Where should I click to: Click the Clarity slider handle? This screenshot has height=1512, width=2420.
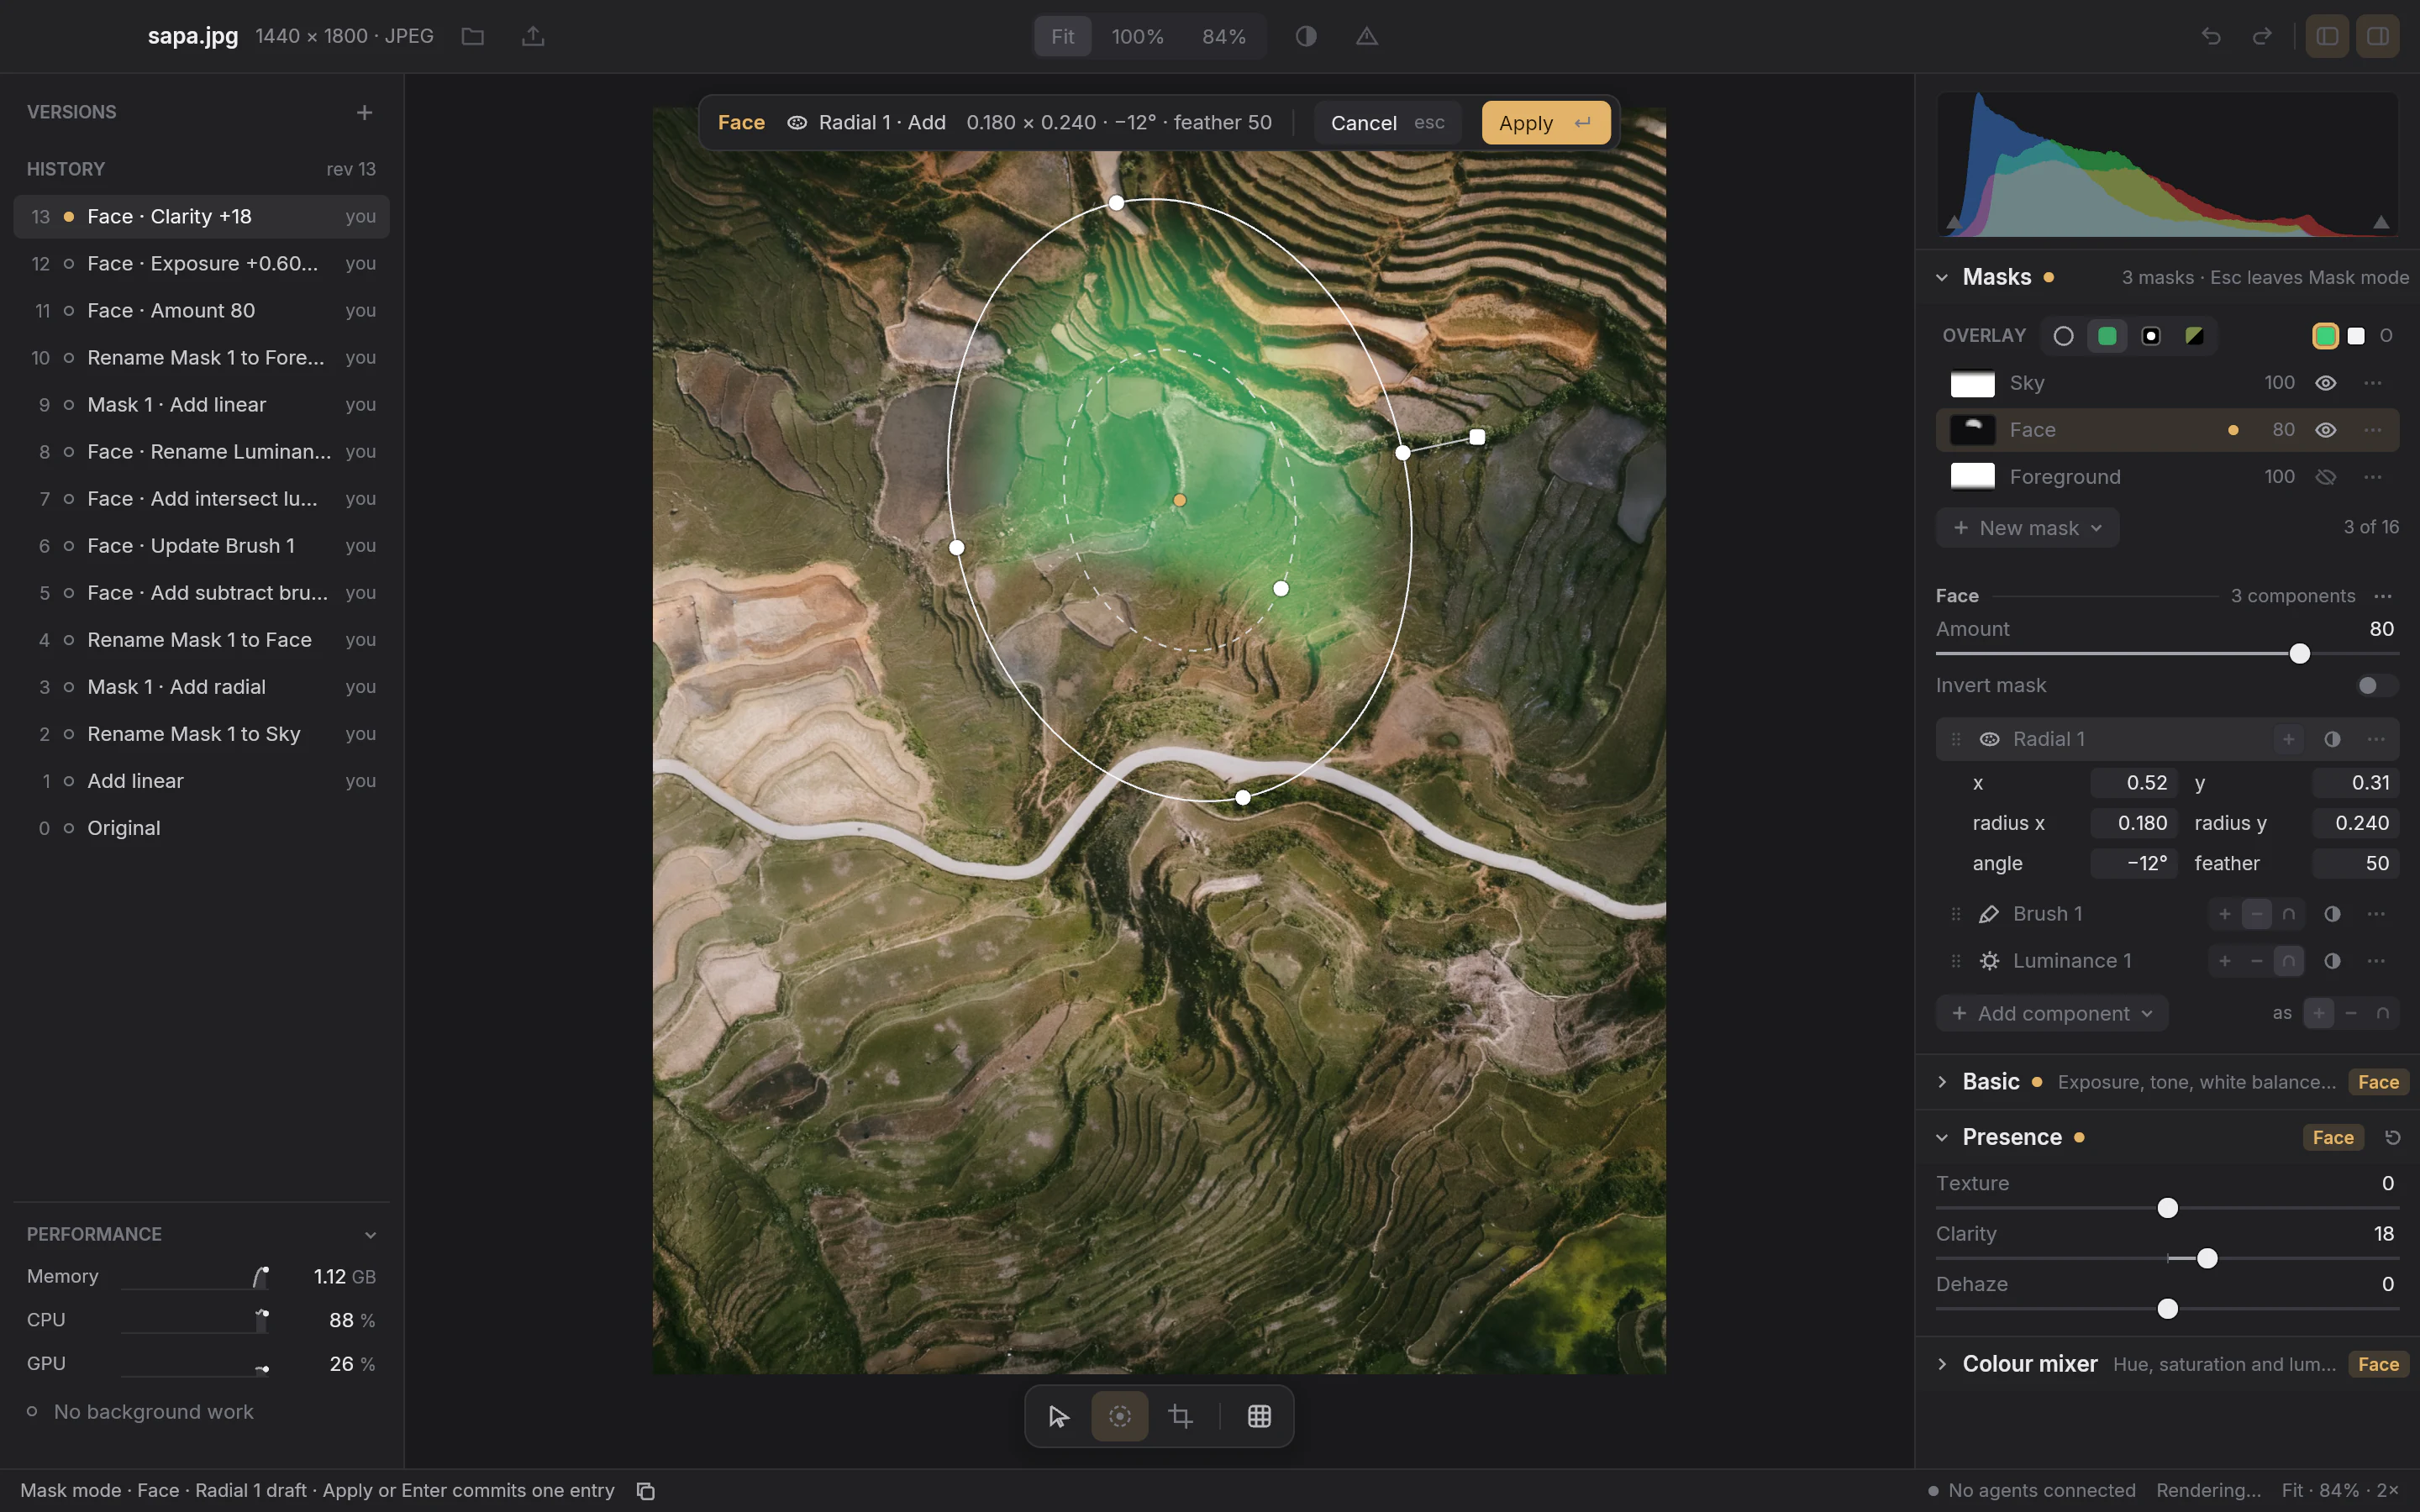pyautogui.click(x=2207, y=1259)
